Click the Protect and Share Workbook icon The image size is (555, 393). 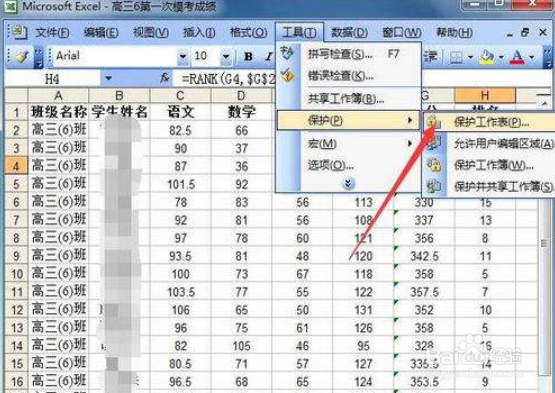(x=434, y=186)
